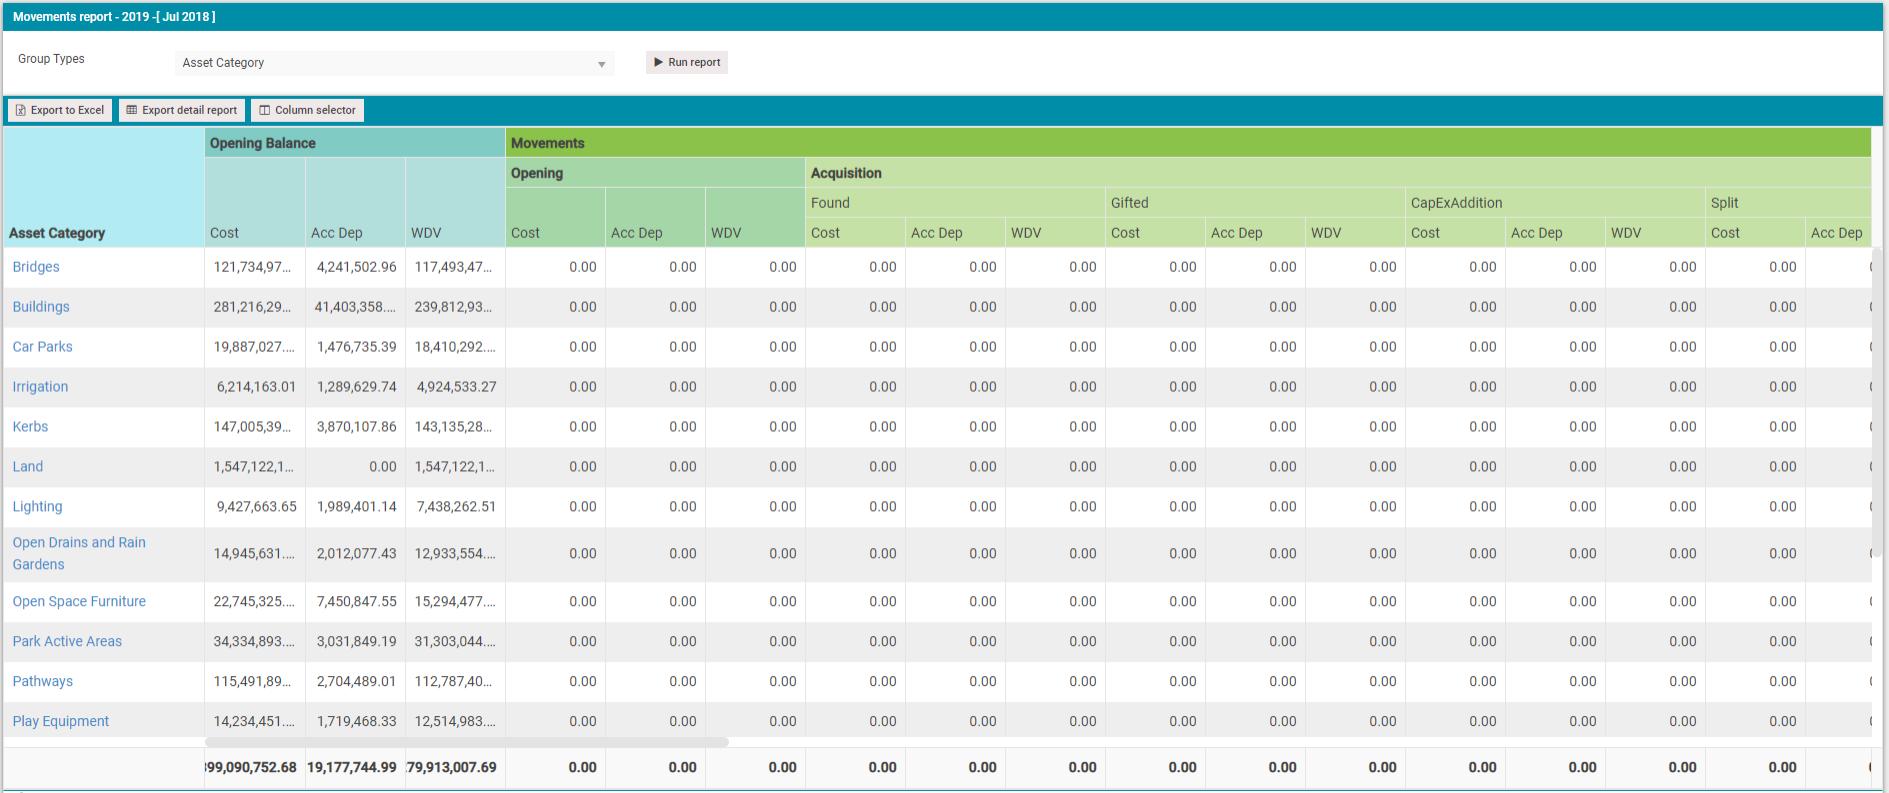Select Park Active Areas Acc Dep 3,031,849.19
The height and width of the screenshot is (793, 1889).
click(356, 642)
